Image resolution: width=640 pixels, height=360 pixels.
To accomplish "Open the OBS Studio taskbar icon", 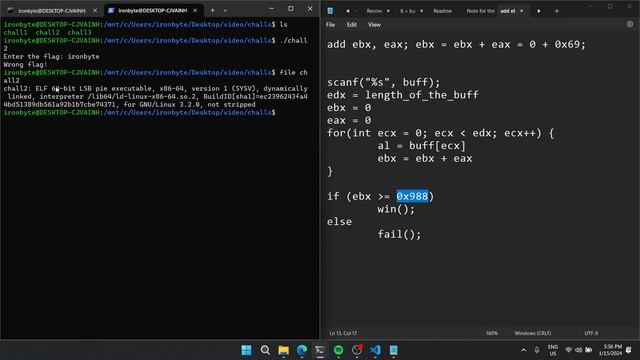I will (357, 350).
